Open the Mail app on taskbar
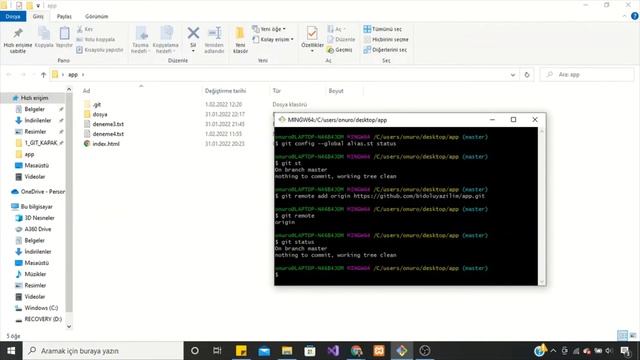Image resolution: width=640 pixels, height=360 pixels. point(264,351)
